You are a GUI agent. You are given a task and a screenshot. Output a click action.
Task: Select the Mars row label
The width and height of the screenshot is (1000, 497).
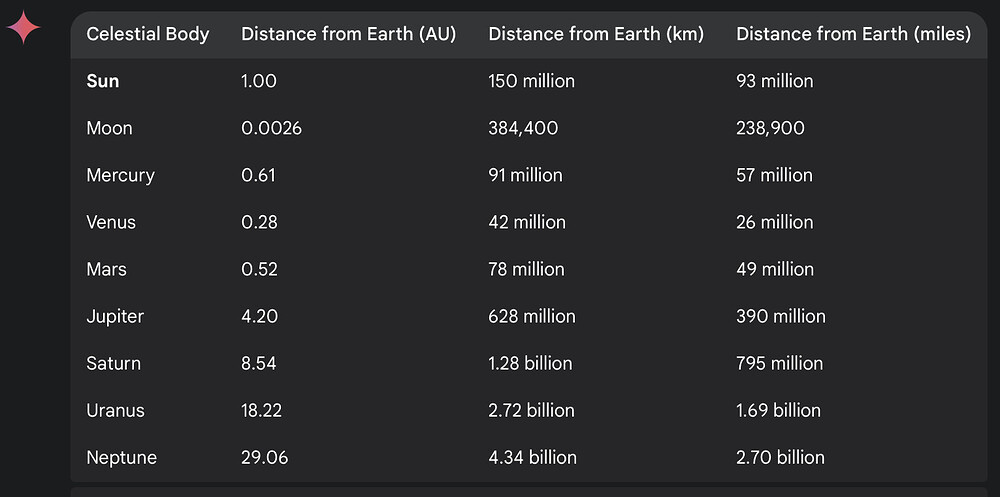click(x=107, y=269)
